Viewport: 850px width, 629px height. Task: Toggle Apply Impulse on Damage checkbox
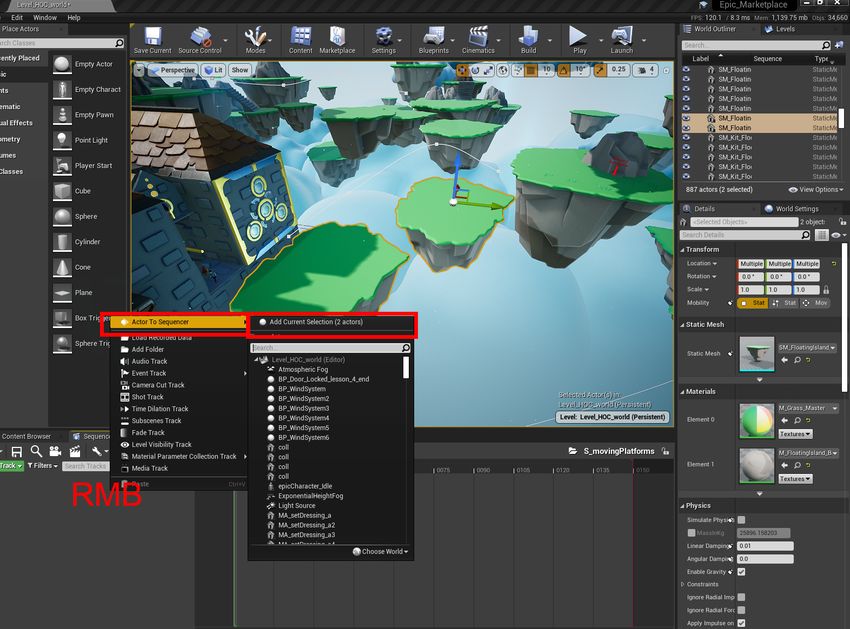click(741, 623)
